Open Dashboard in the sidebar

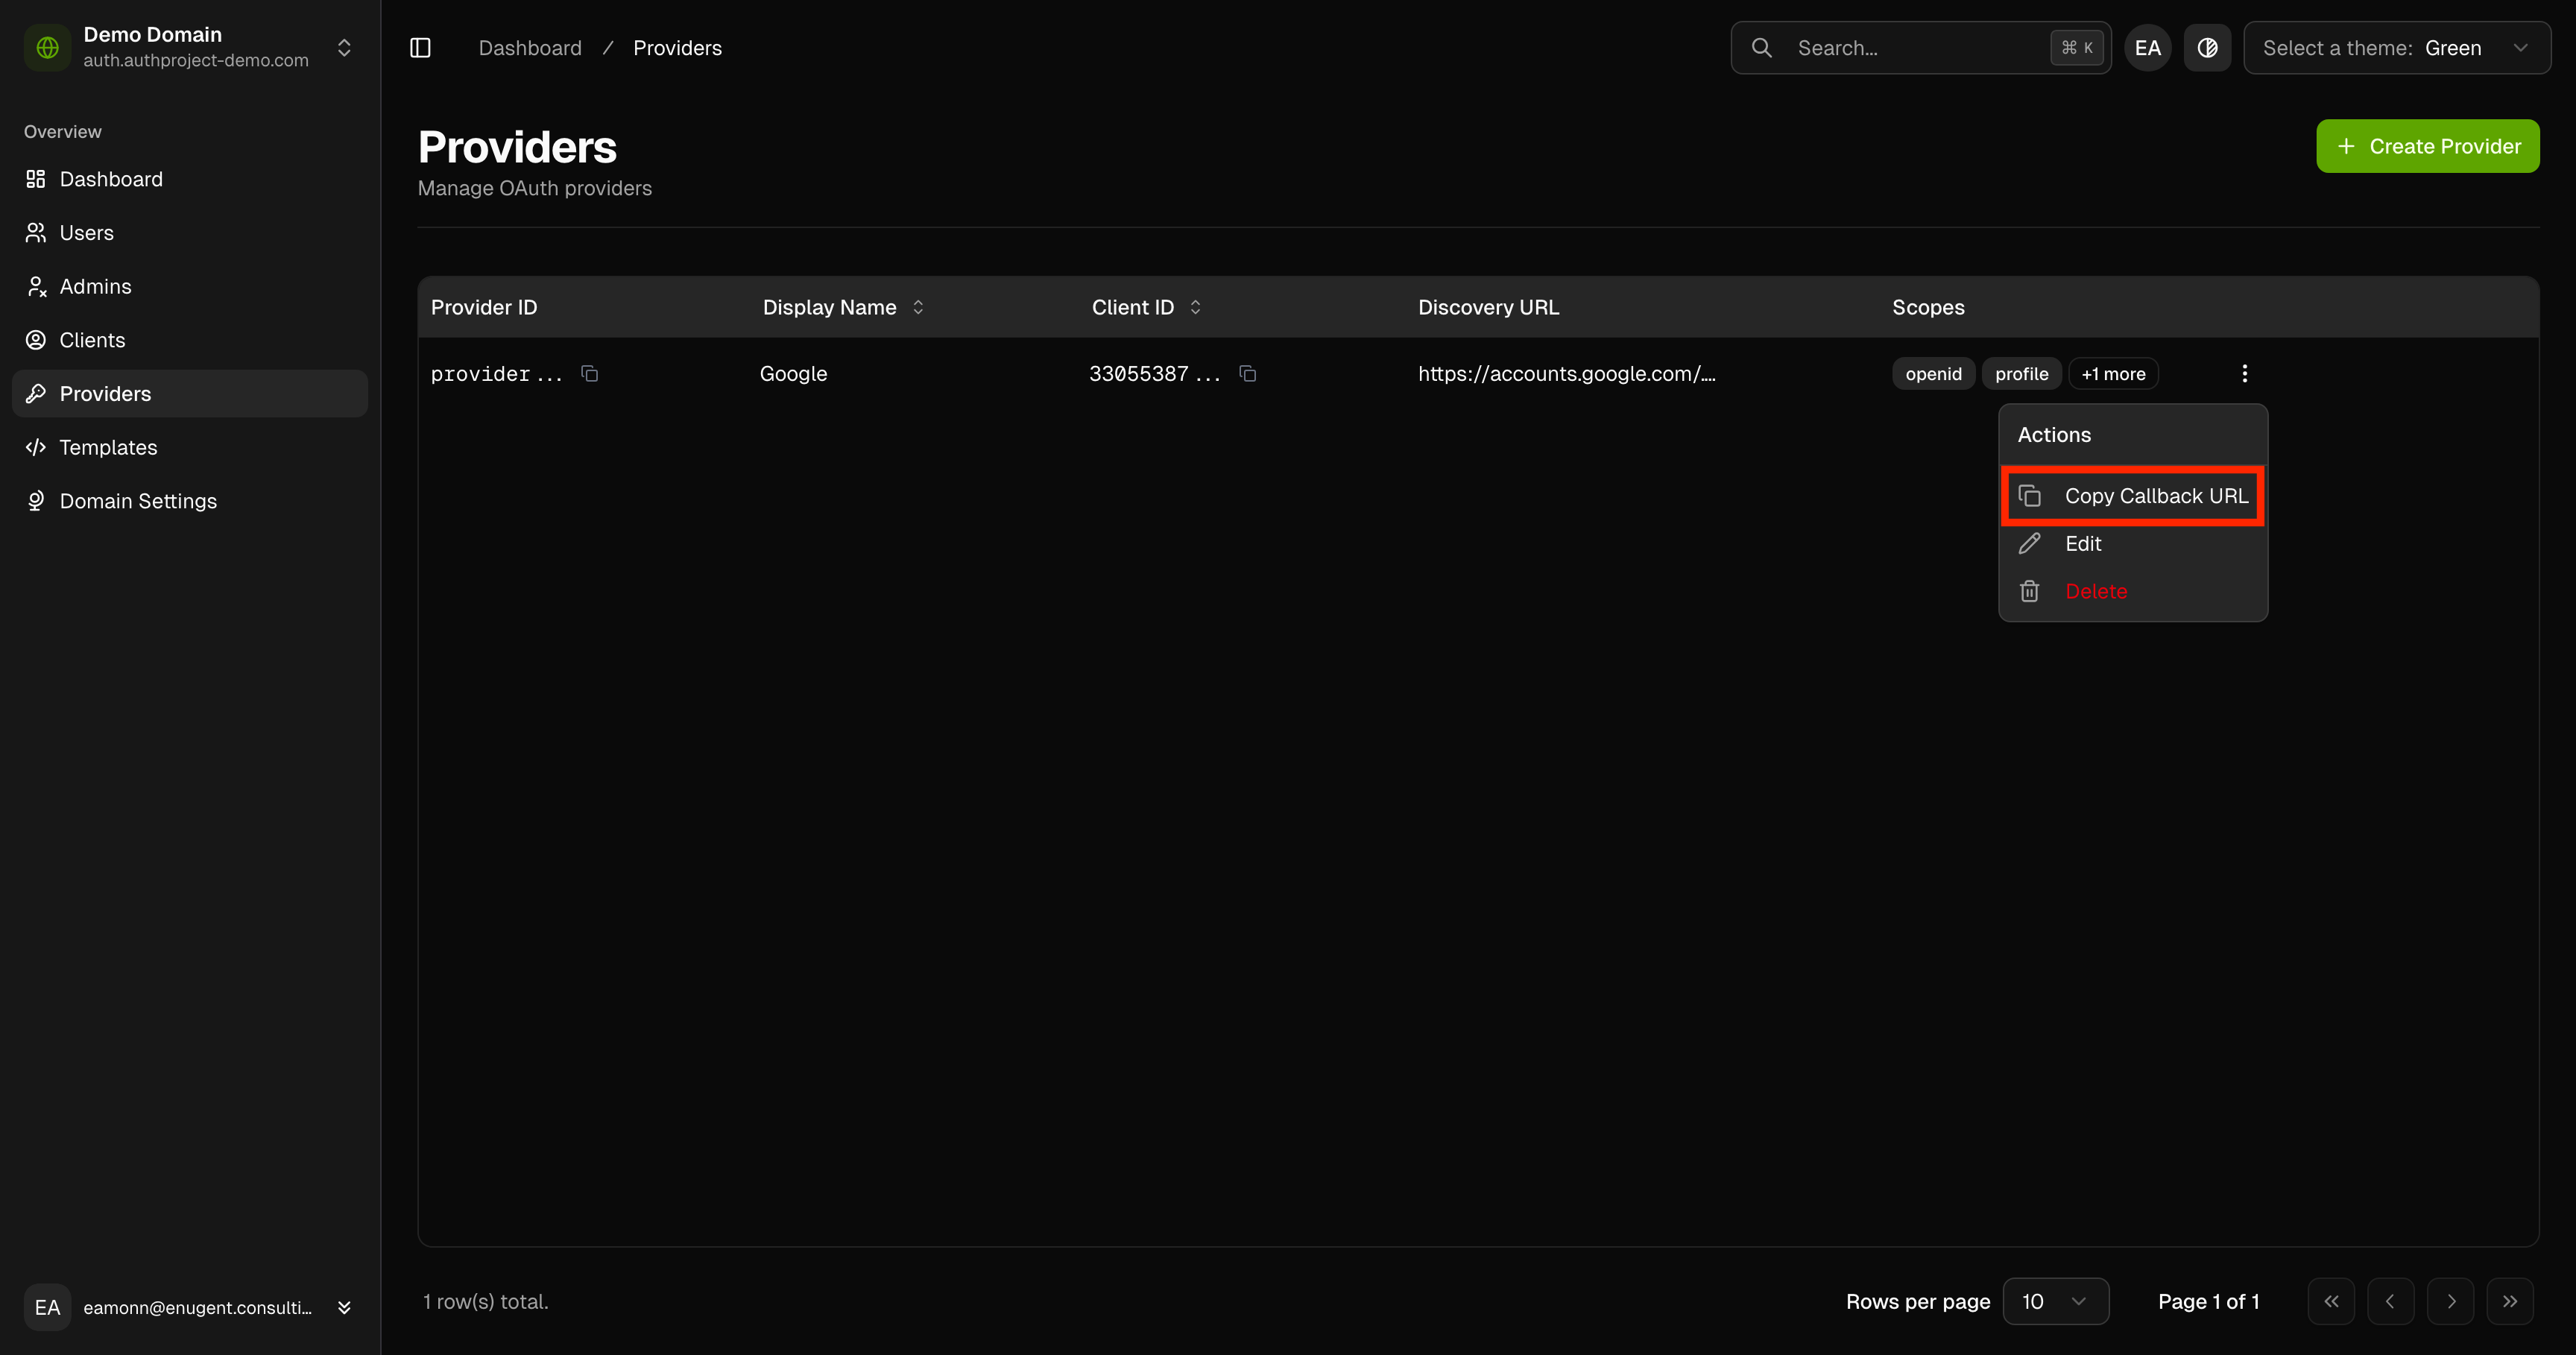pyautogui.click(x=190, y=179)
